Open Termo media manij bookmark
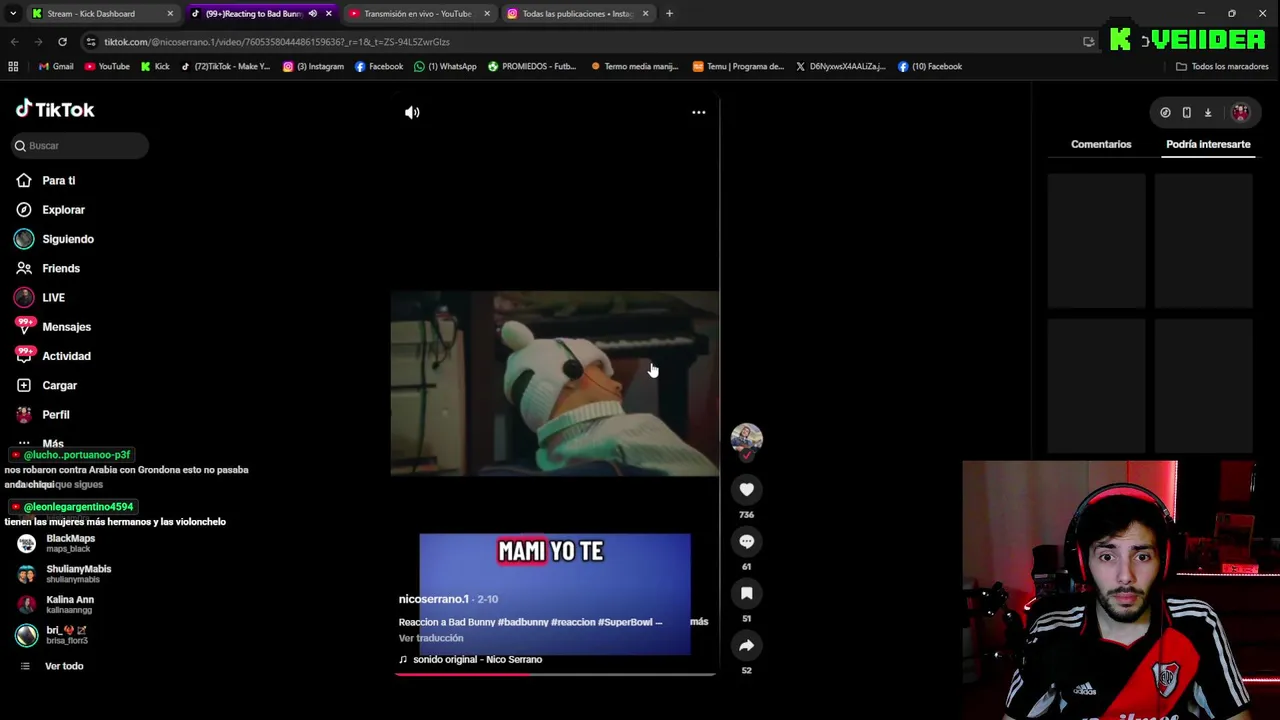Screen dimensions: 1280x720 click(634, 67)
